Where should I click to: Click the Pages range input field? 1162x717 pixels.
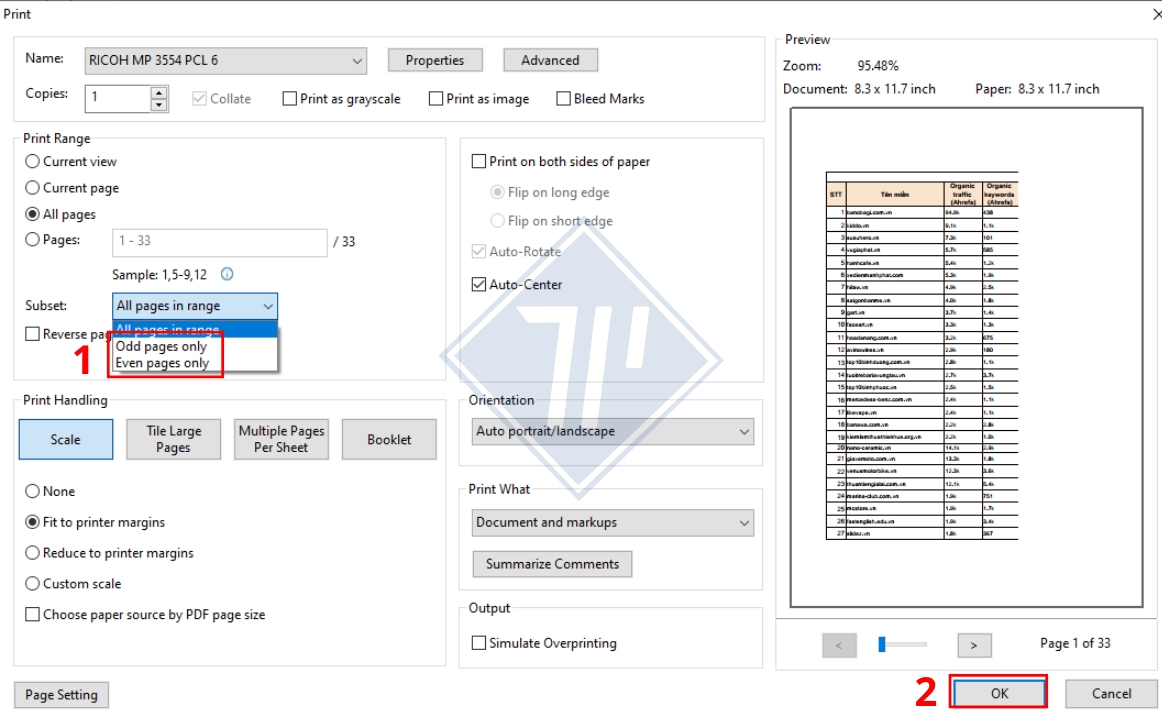tap(219, 242)
